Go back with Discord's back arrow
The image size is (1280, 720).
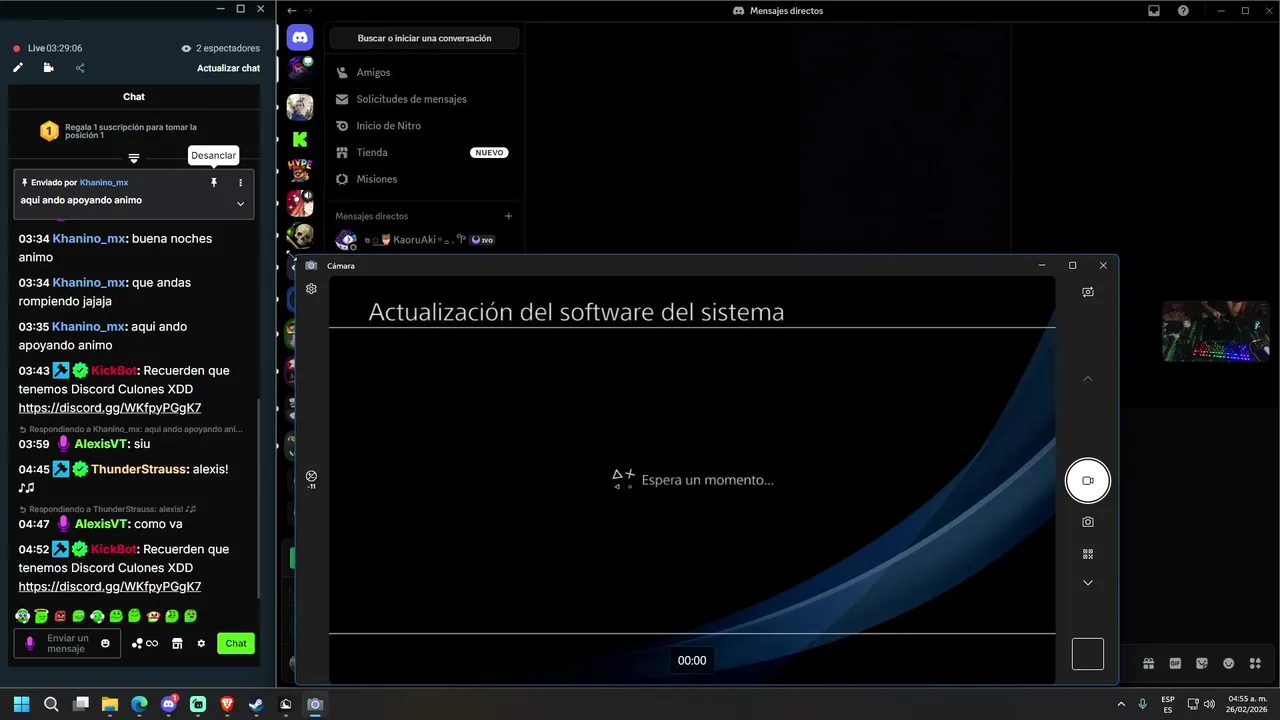(x=292, y=10)
